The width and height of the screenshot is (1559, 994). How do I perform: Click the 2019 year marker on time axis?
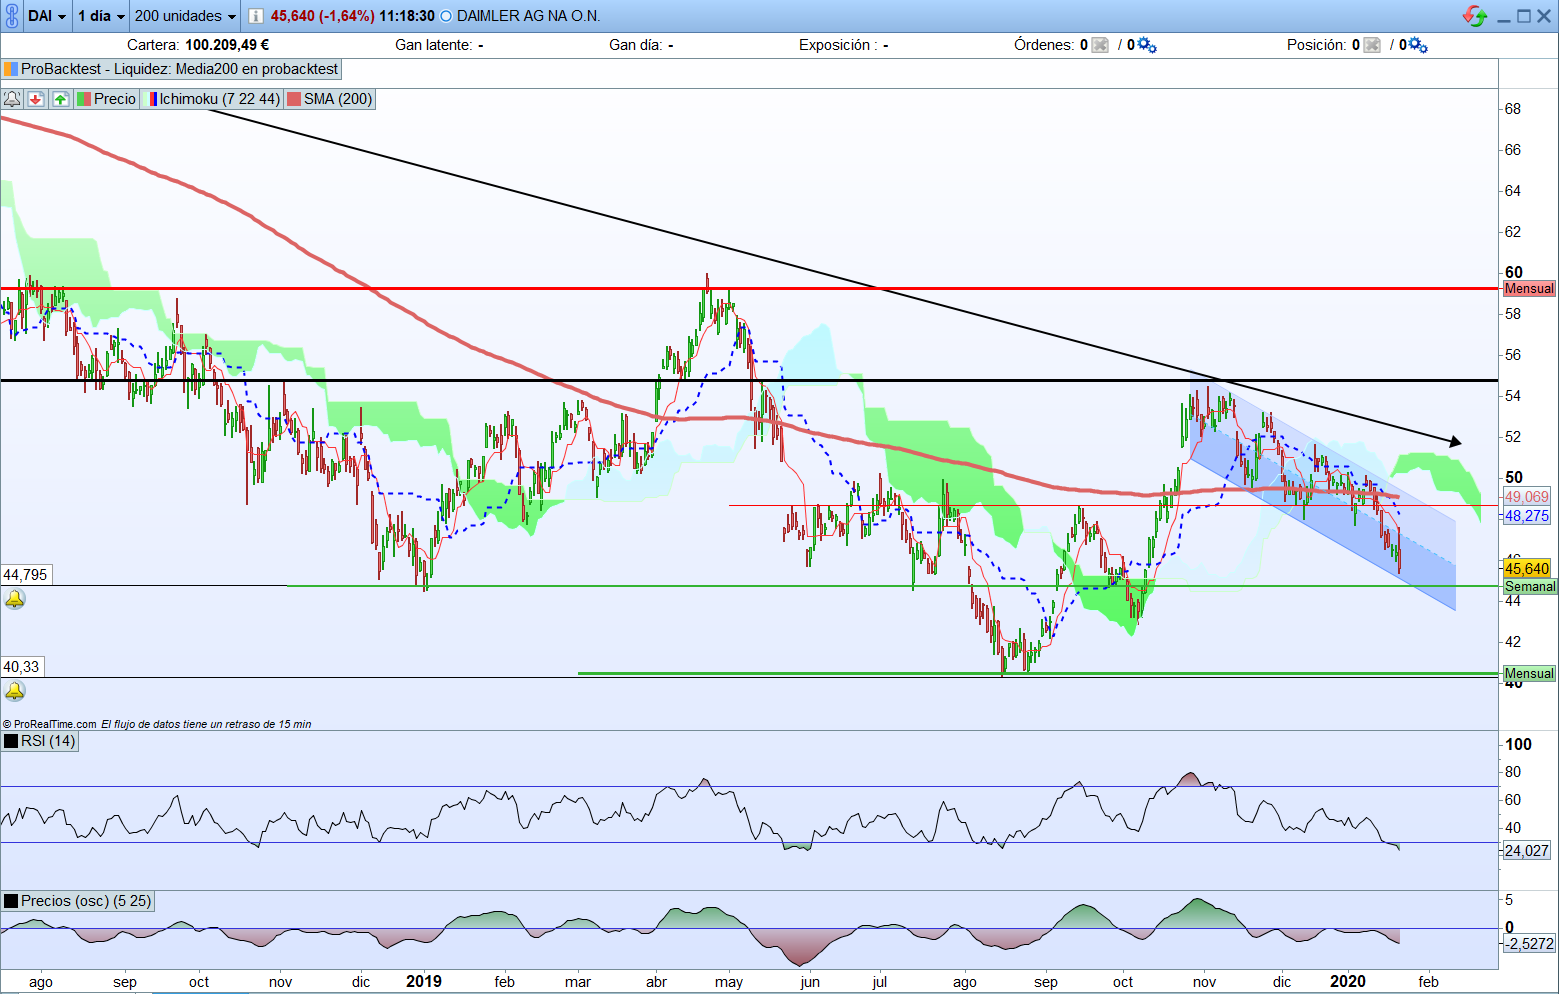pos(424,982)
